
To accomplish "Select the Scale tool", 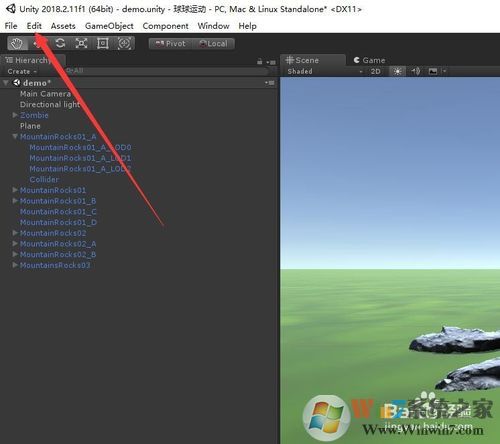I will click(81, 43).
